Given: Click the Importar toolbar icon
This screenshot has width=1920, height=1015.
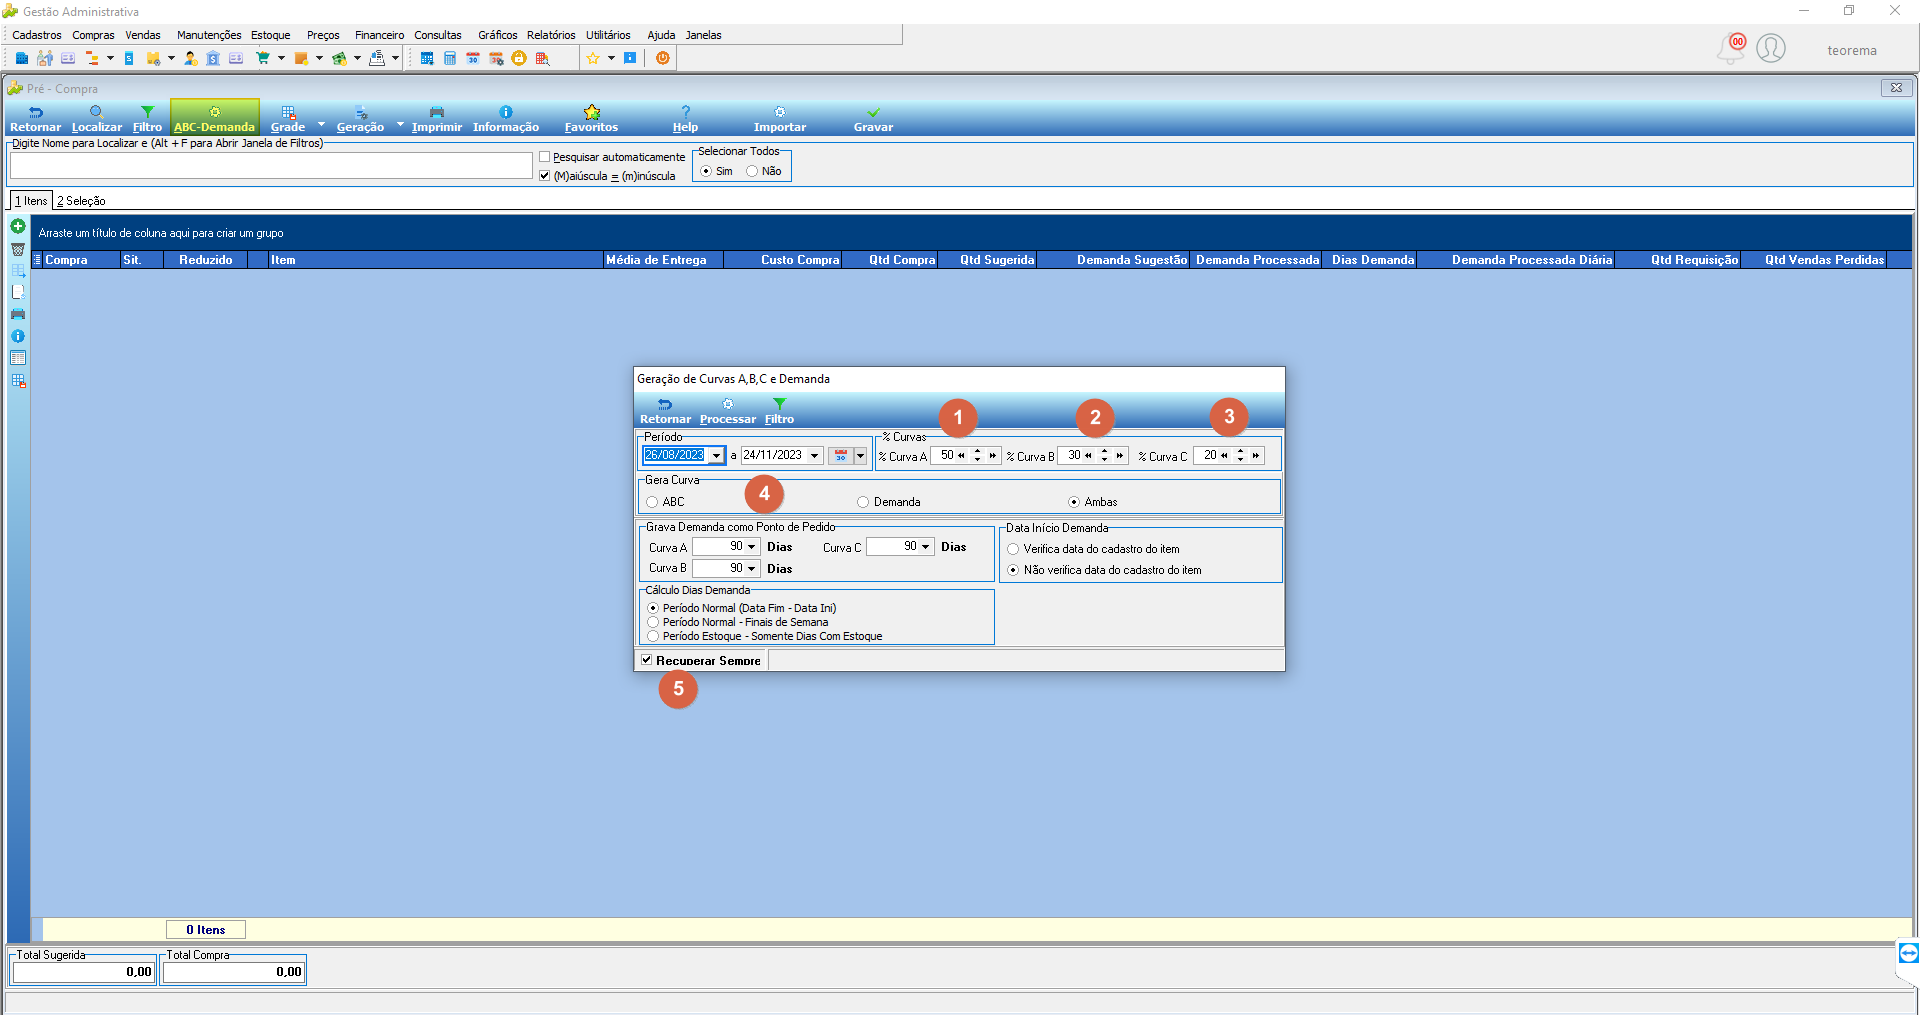Looking at the screenshot, I should coord(780,112).
